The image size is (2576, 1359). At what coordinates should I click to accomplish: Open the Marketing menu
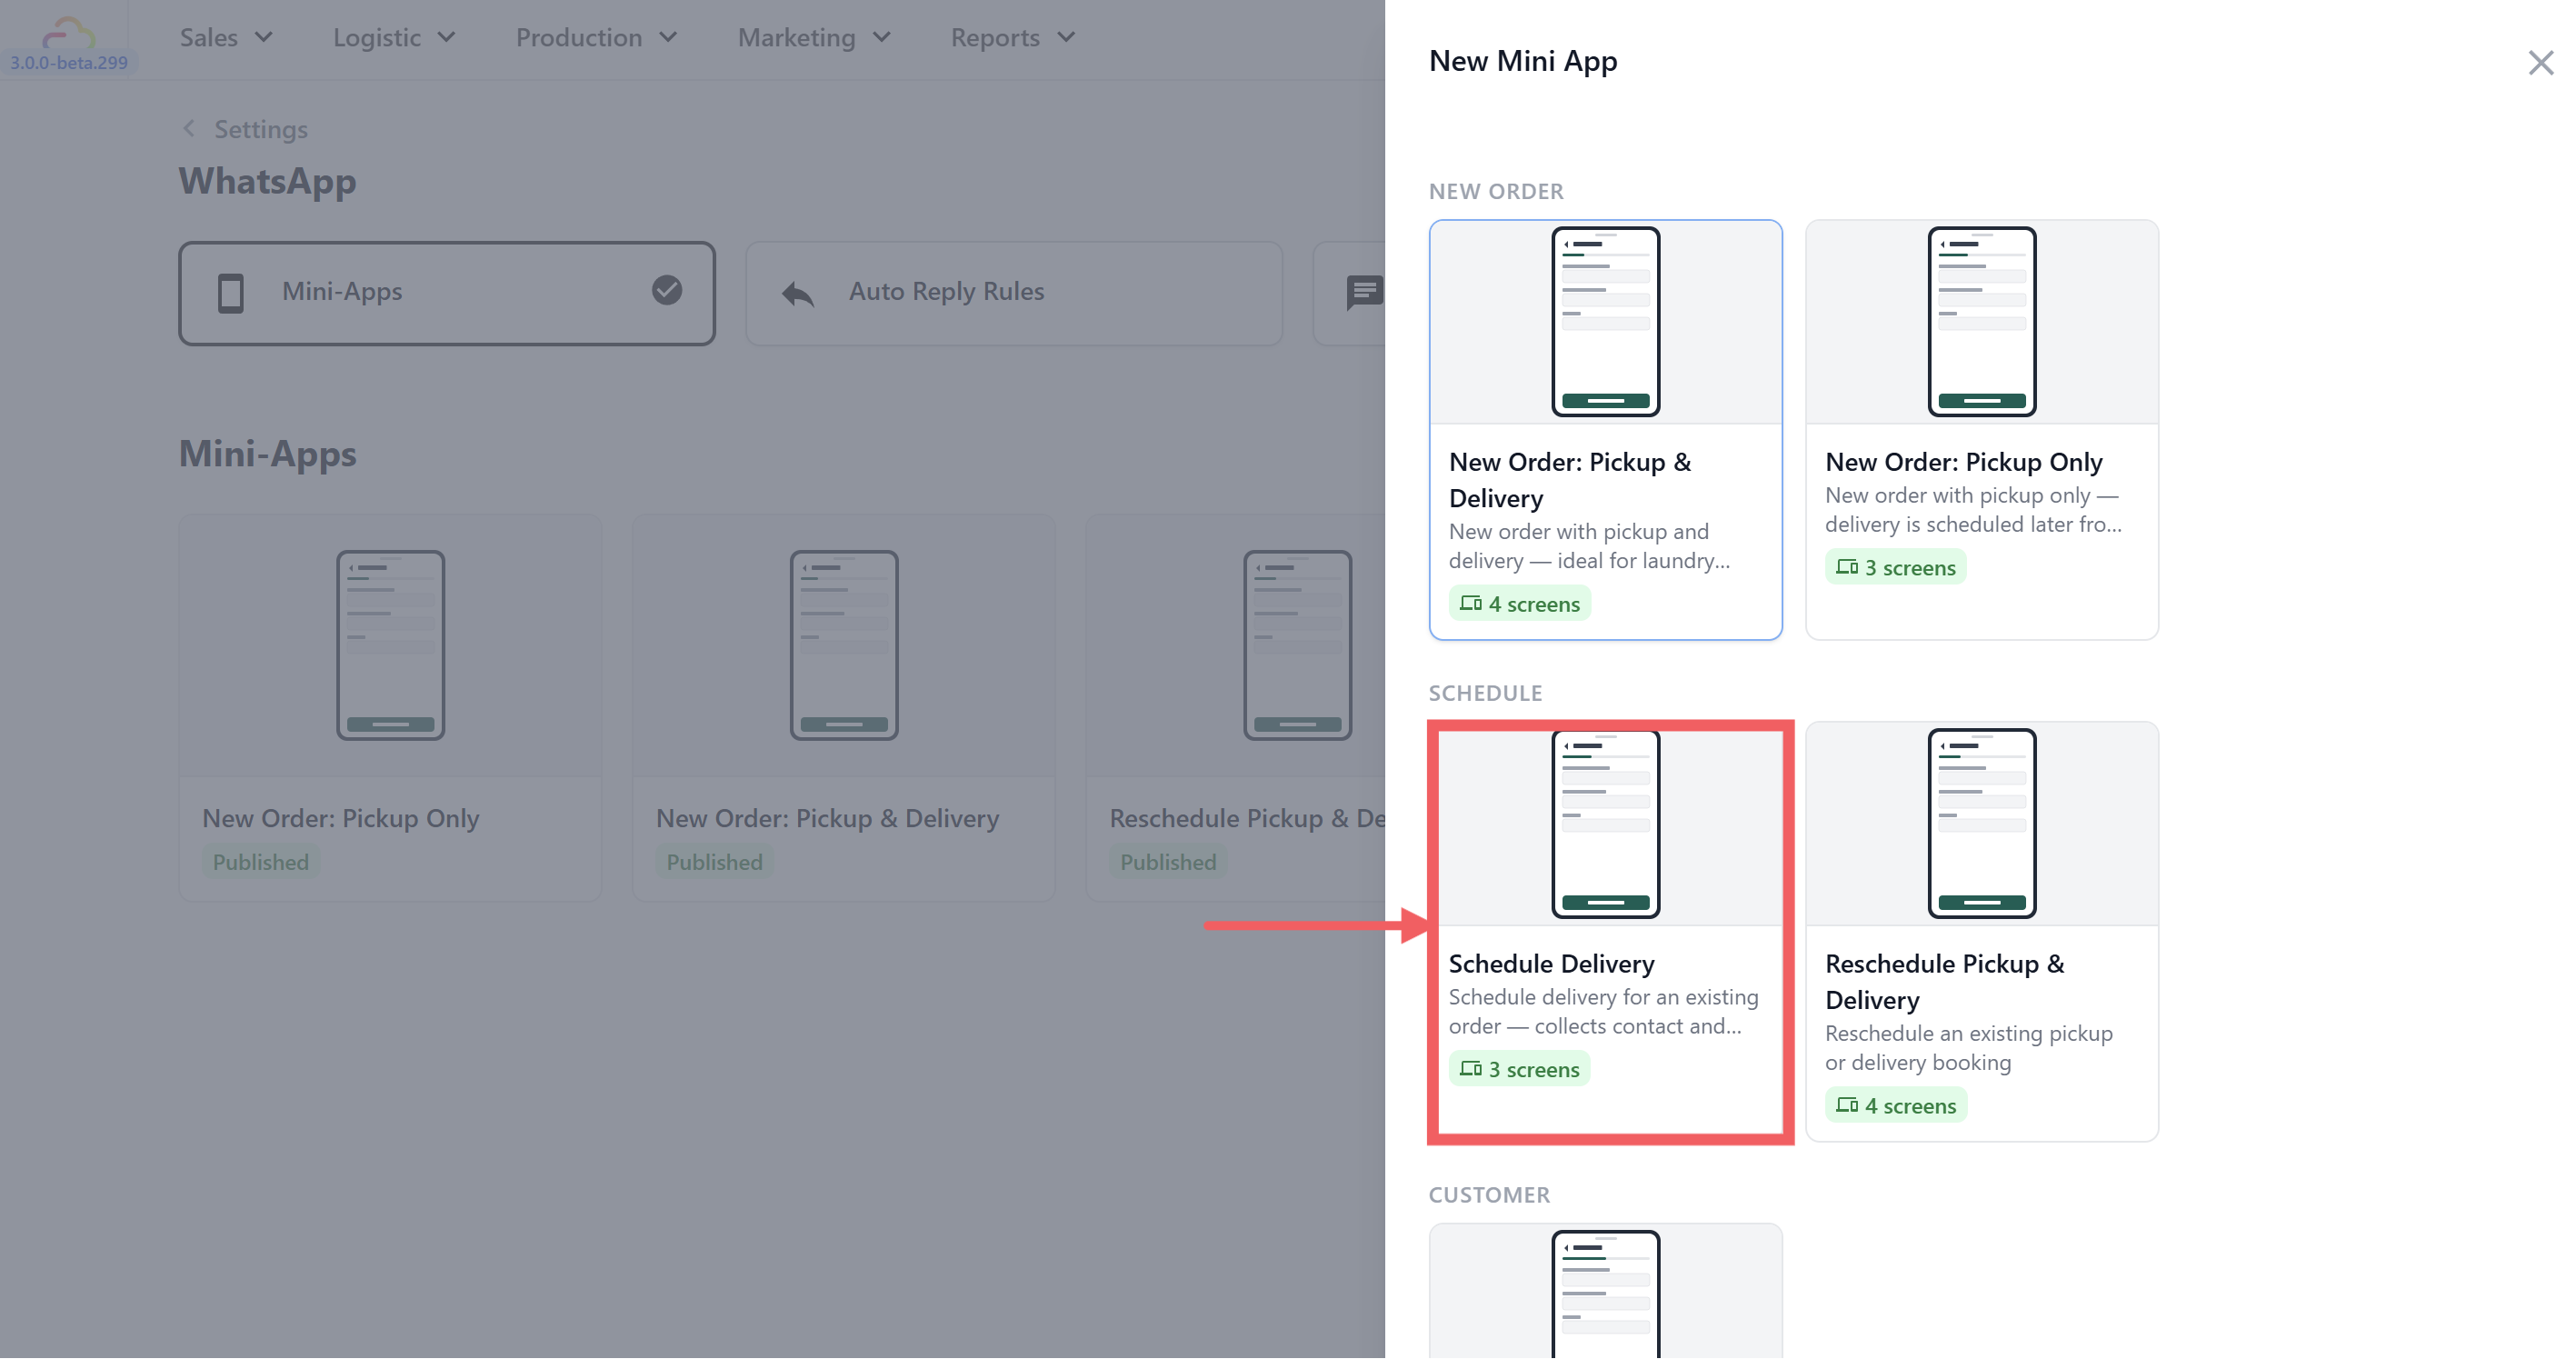tap(814, 38)
